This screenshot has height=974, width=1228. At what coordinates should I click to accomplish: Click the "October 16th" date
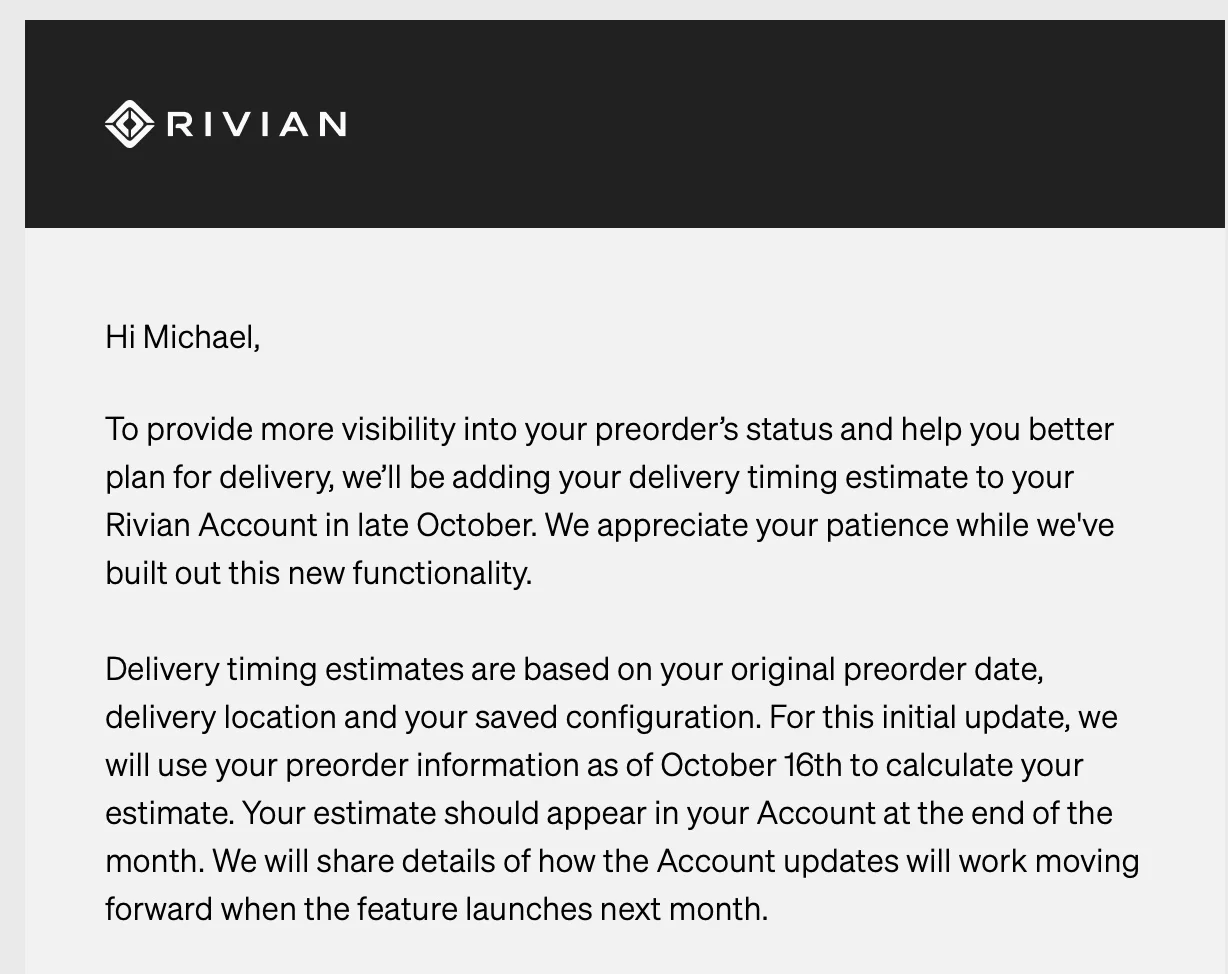point(752,765)
